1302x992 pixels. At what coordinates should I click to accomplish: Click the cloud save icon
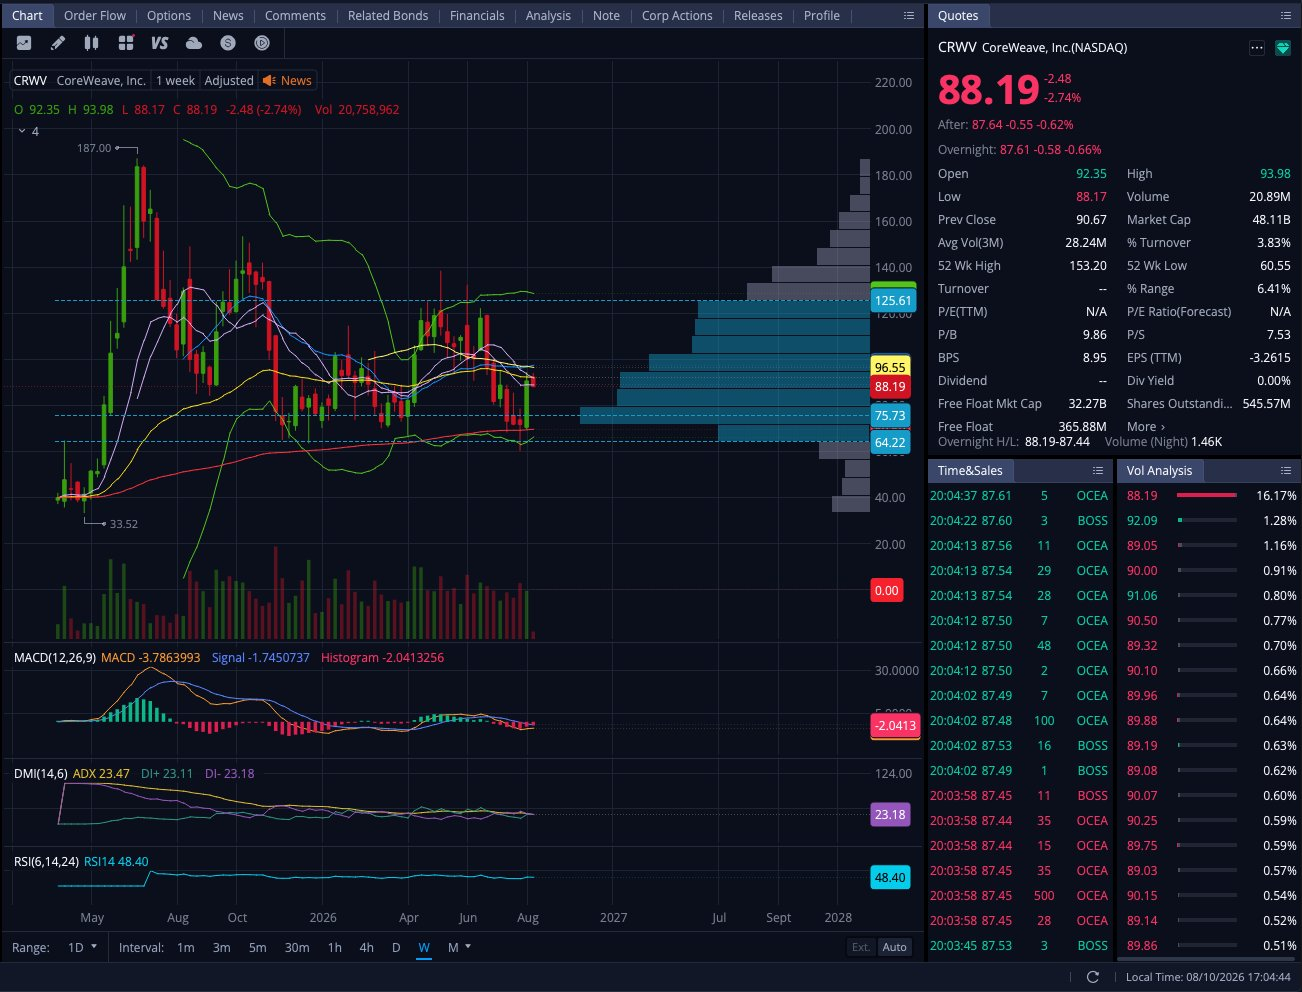point(194,43)
